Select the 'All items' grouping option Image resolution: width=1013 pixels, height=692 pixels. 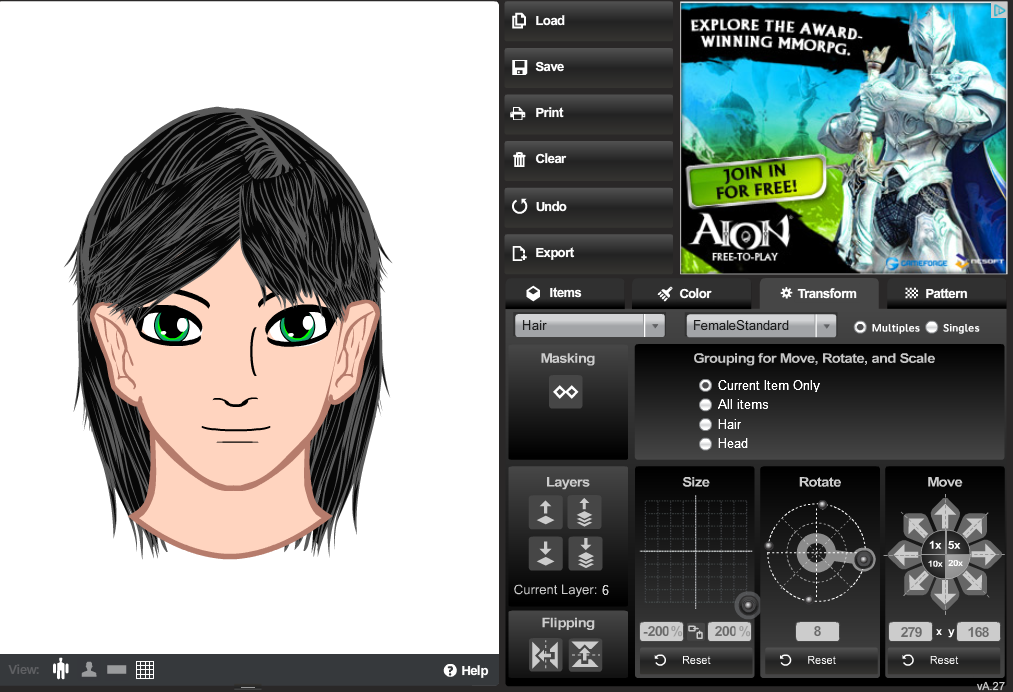[706, 405]
